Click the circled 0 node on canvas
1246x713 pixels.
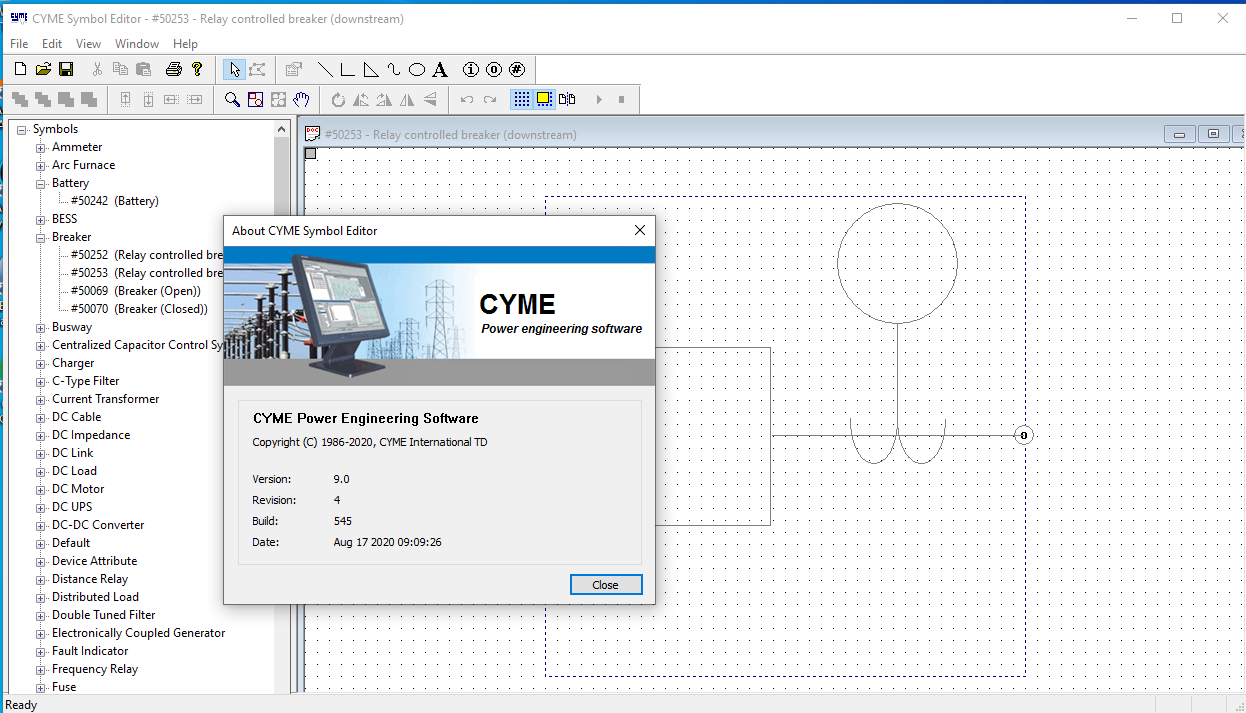coord(1023,435)
